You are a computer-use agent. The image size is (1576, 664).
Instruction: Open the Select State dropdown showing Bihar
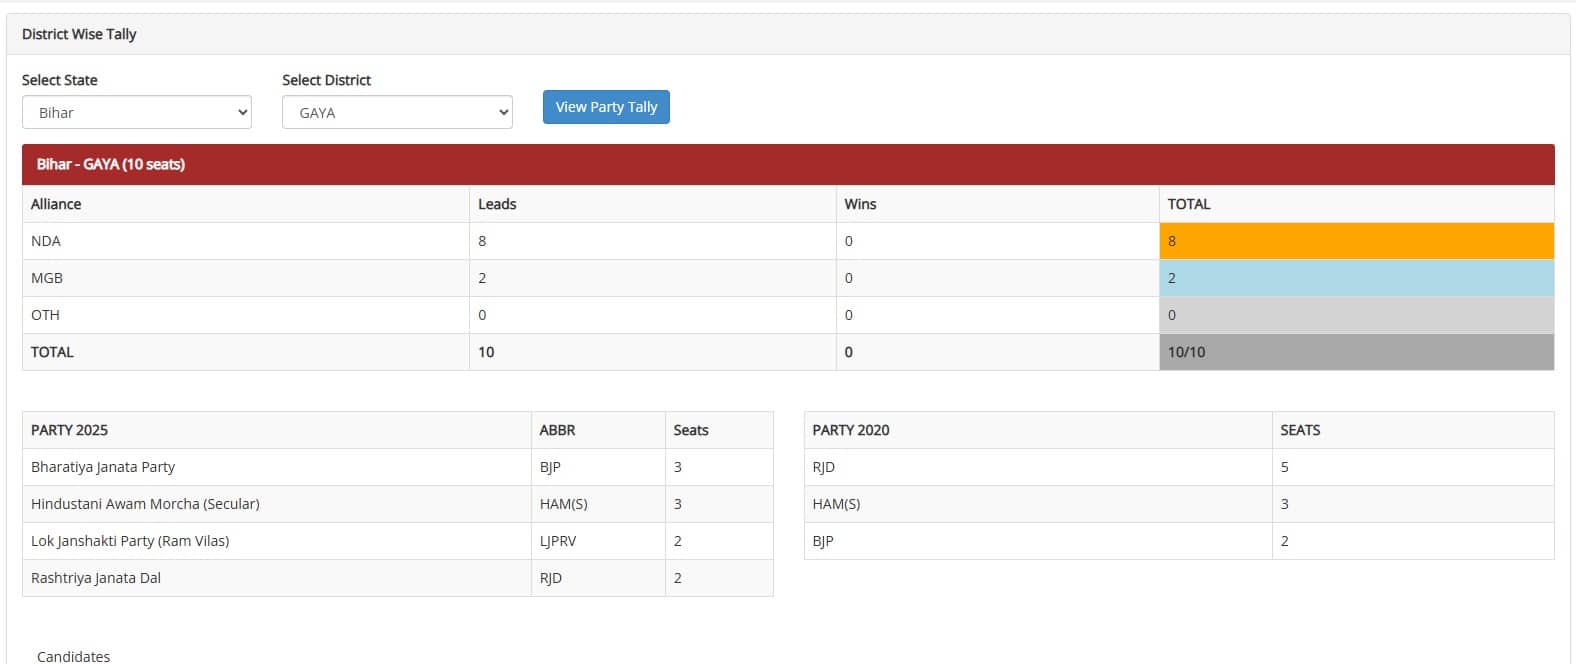136,113
